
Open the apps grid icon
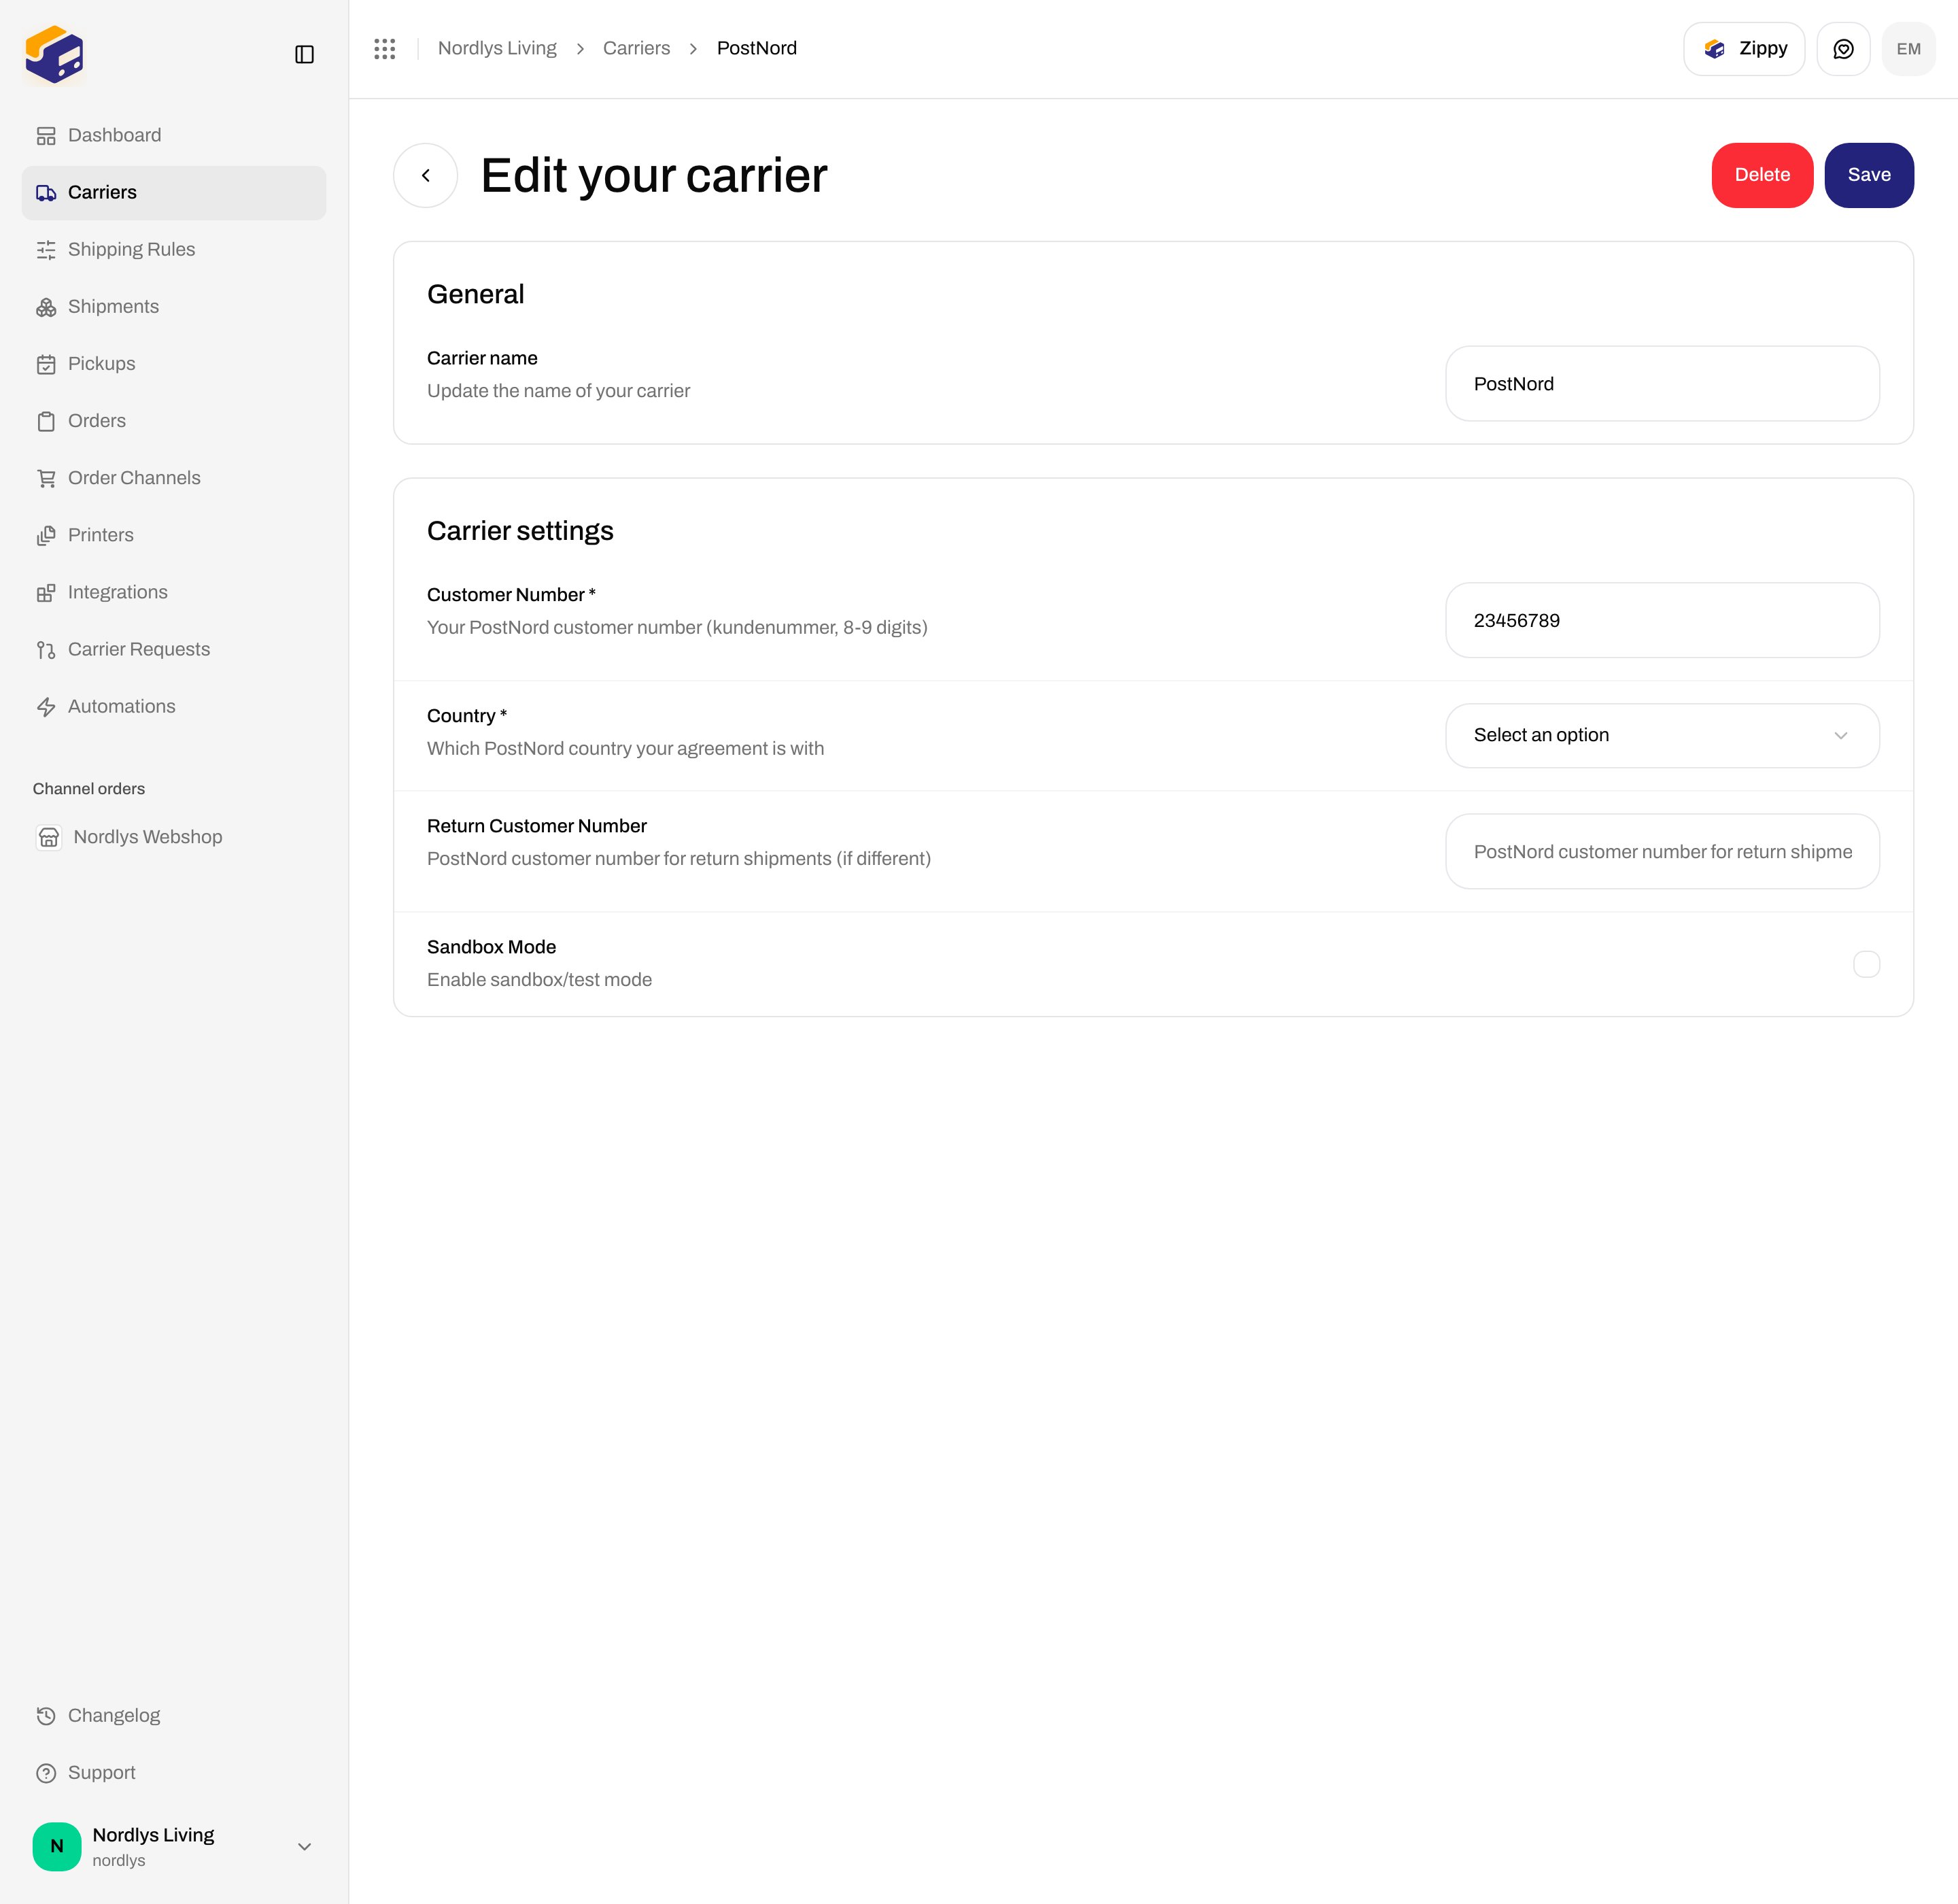point(385,49)
